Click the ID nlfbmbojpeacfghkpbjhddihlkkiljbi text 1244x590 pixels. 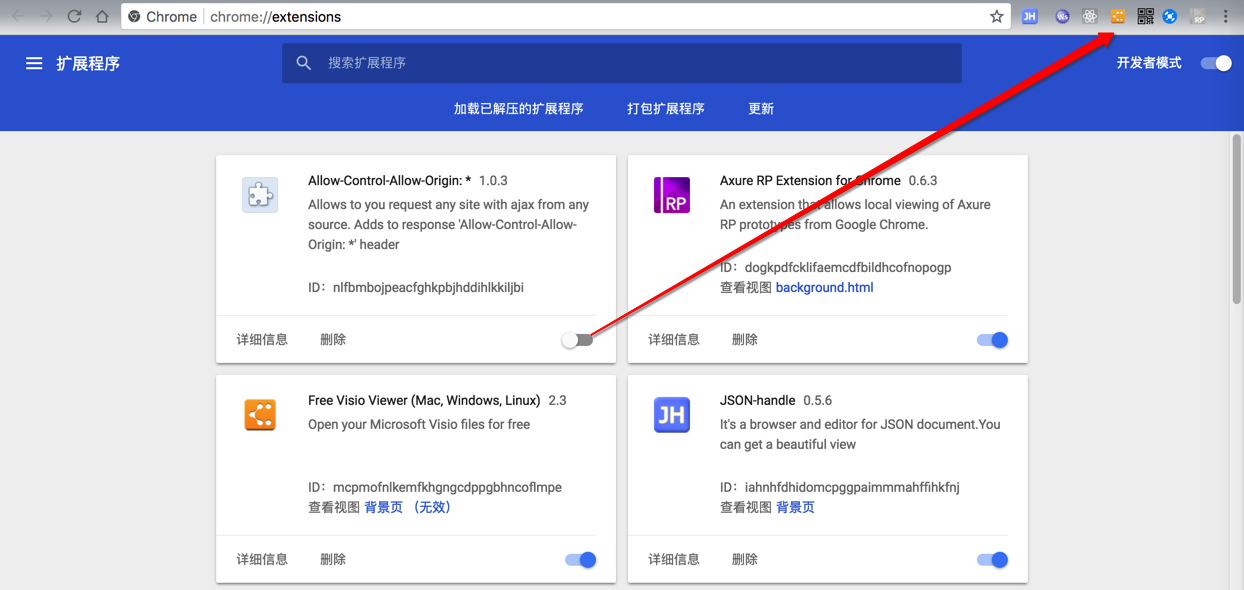point(416,288)
